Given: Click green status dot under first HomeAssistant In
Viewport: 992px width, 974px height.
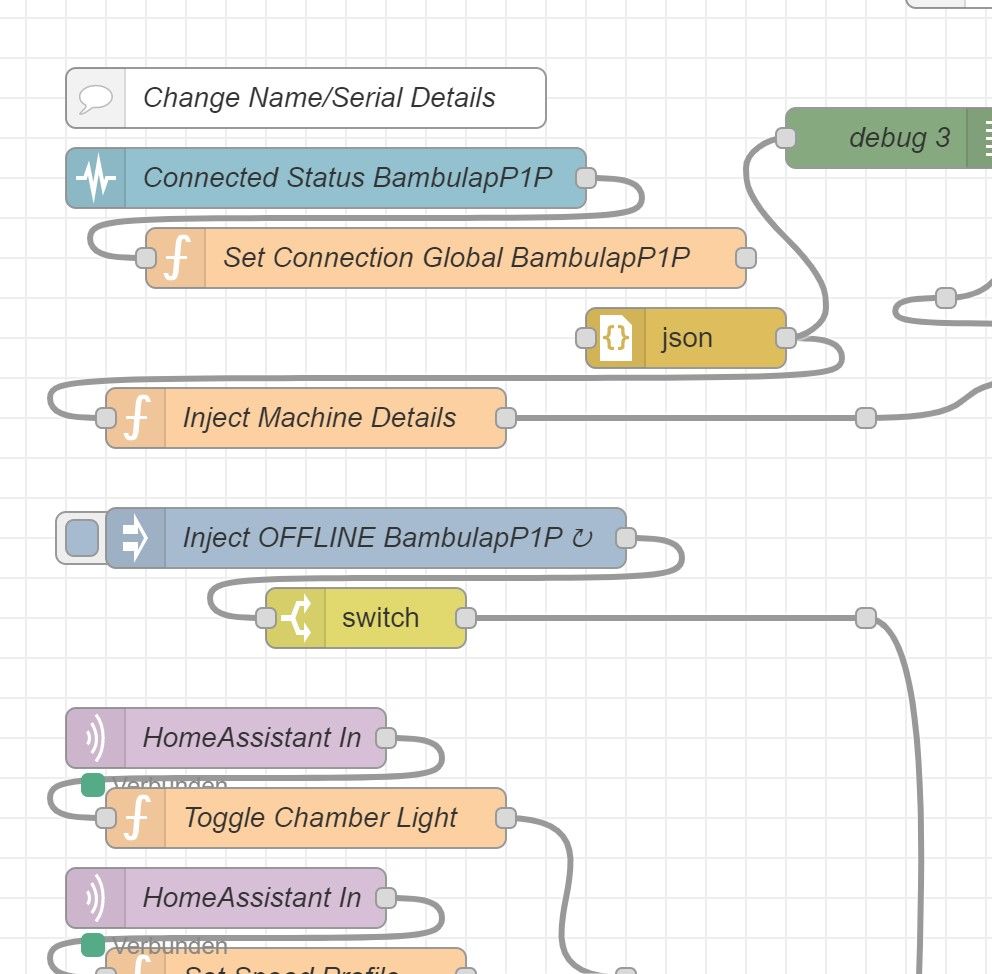Looking at the screenshot, I should (x=93, y=785).
